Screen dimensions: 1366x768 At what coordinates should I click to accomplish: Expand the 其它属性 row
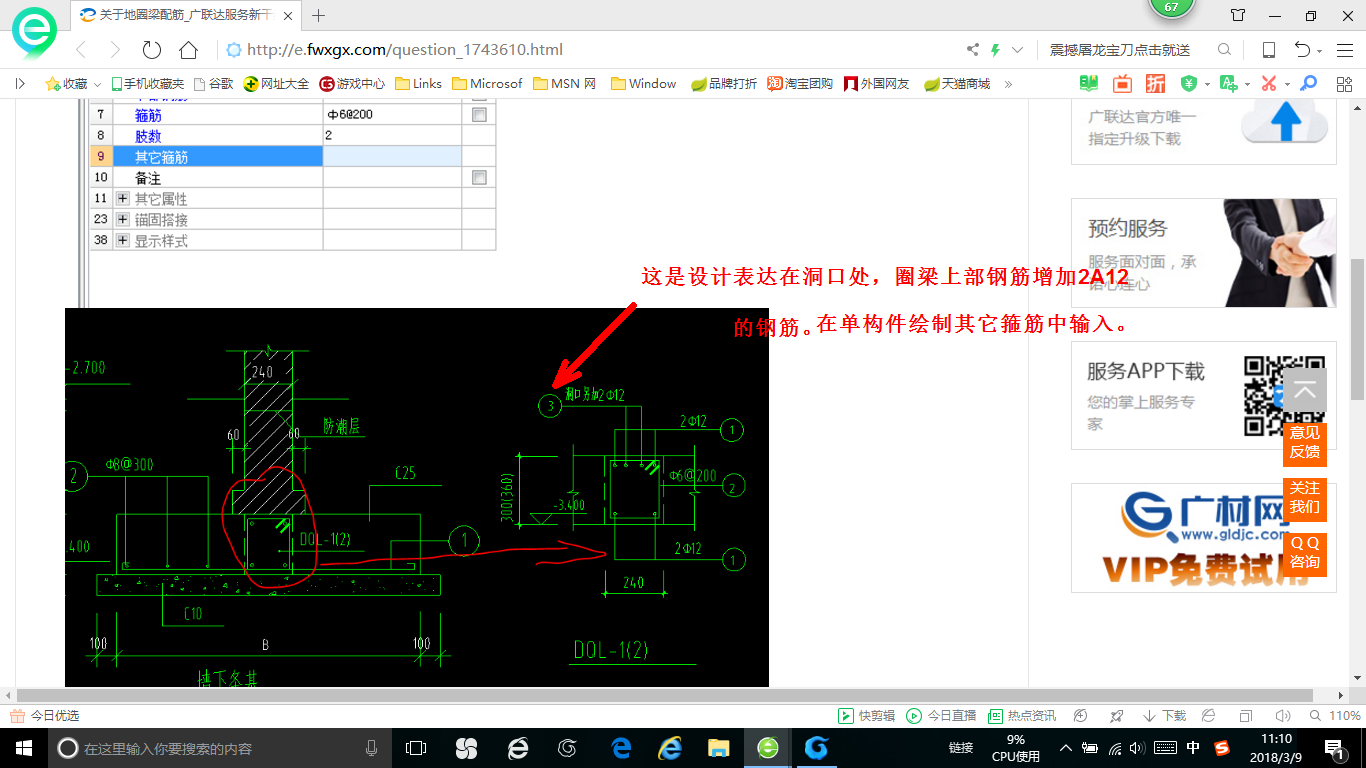pos(123,199)
